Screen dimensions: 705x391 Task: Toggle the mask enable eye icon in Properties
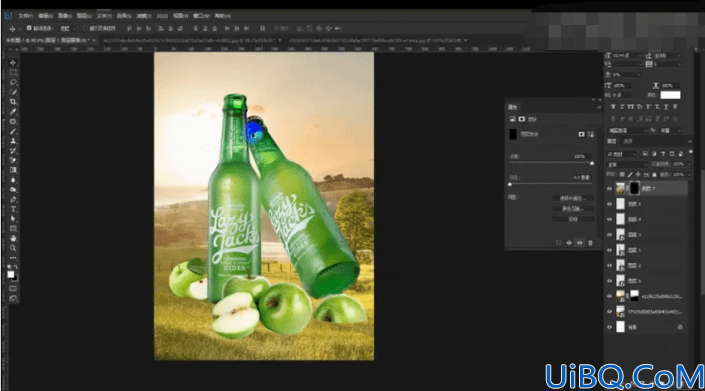click(580, 243)
